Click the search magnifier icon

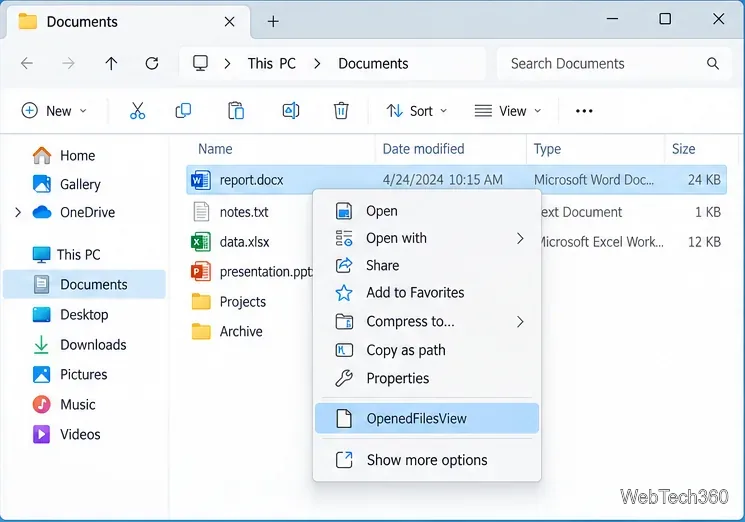pyautogui.click(x=713, y=63)
